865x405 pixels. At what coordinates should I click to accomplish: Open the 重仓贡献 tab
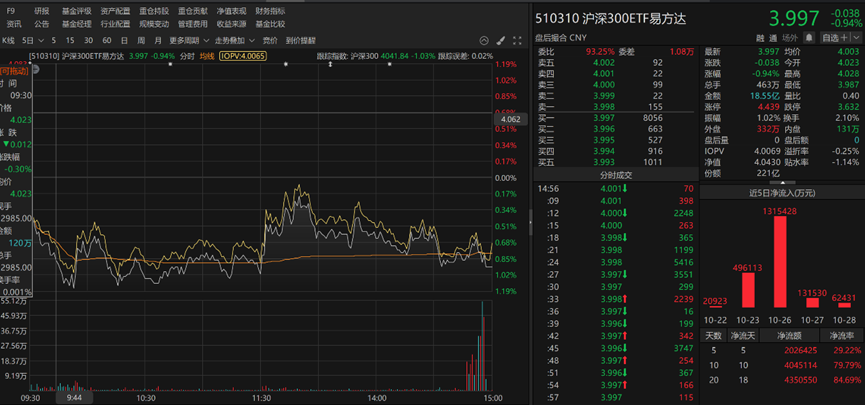193,10
